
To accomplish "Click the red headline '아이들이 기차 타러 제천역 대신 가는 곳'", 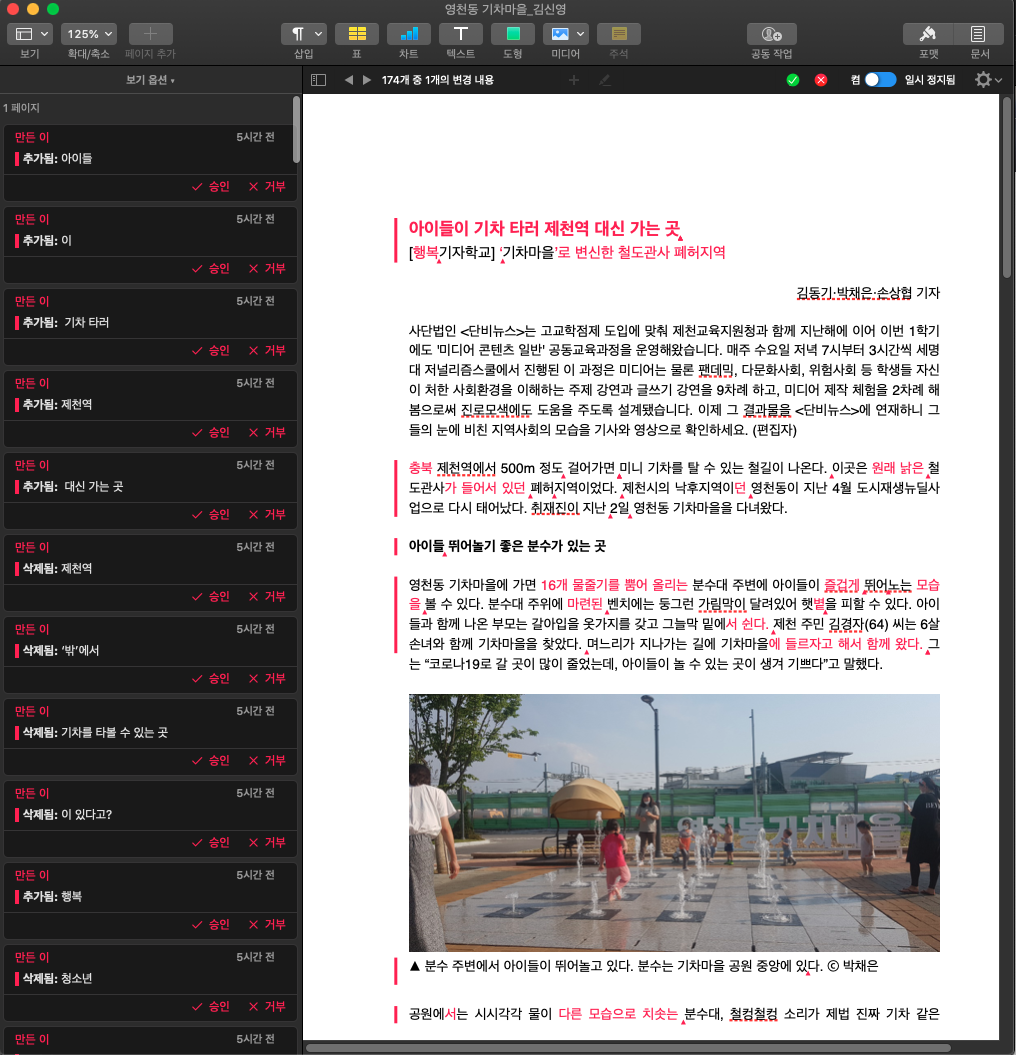I will (x=545, y=229).
